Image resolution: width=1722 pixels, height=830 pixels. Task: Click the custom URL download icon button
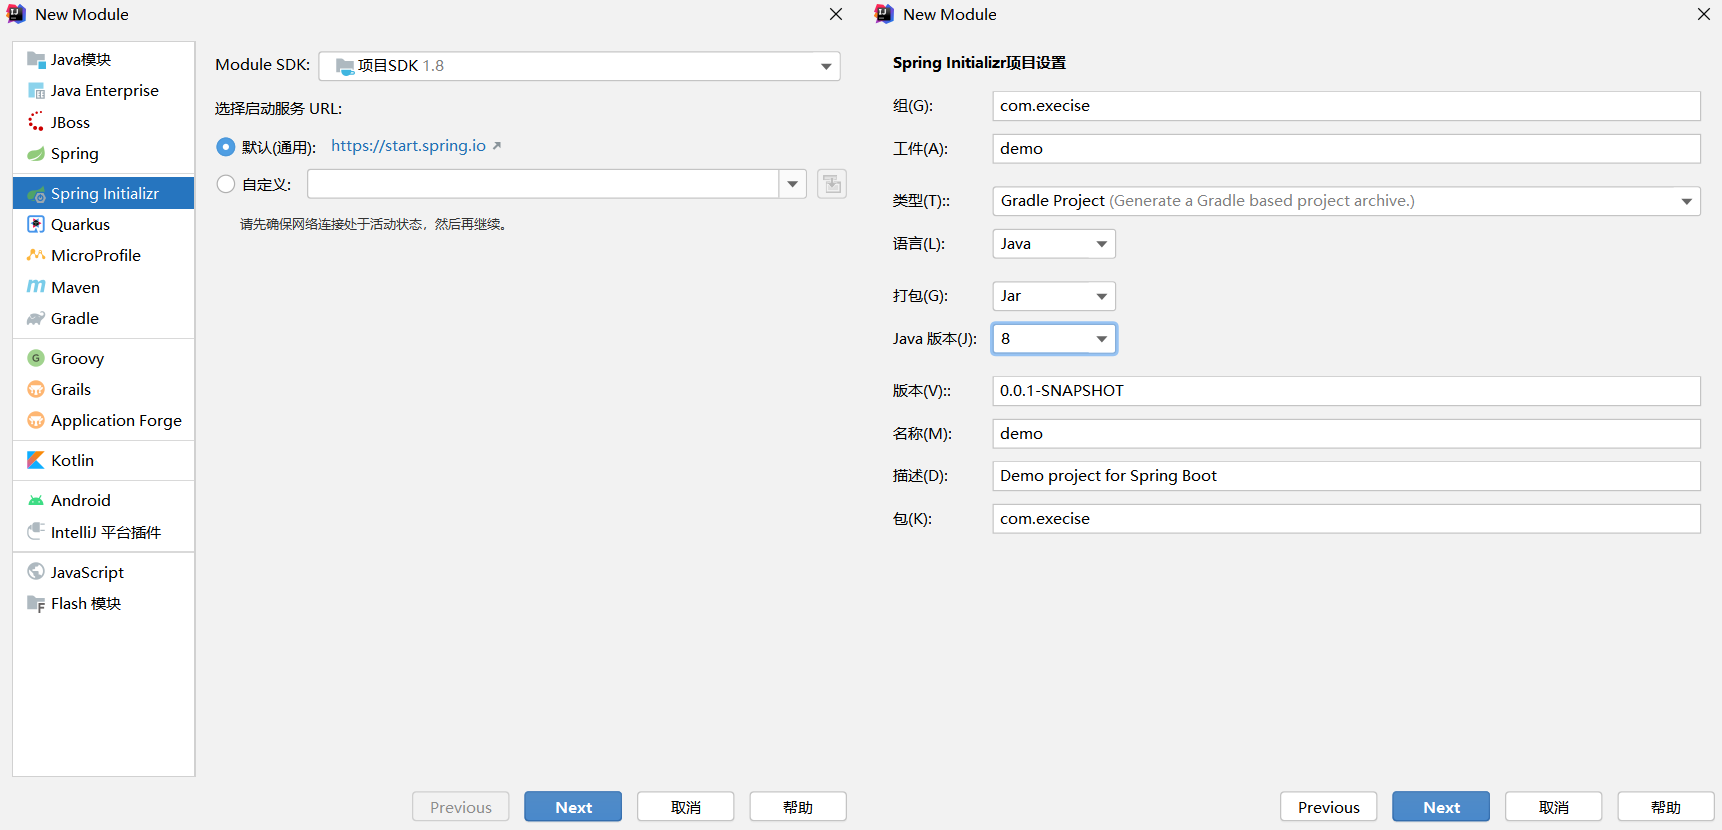point(832,184)
